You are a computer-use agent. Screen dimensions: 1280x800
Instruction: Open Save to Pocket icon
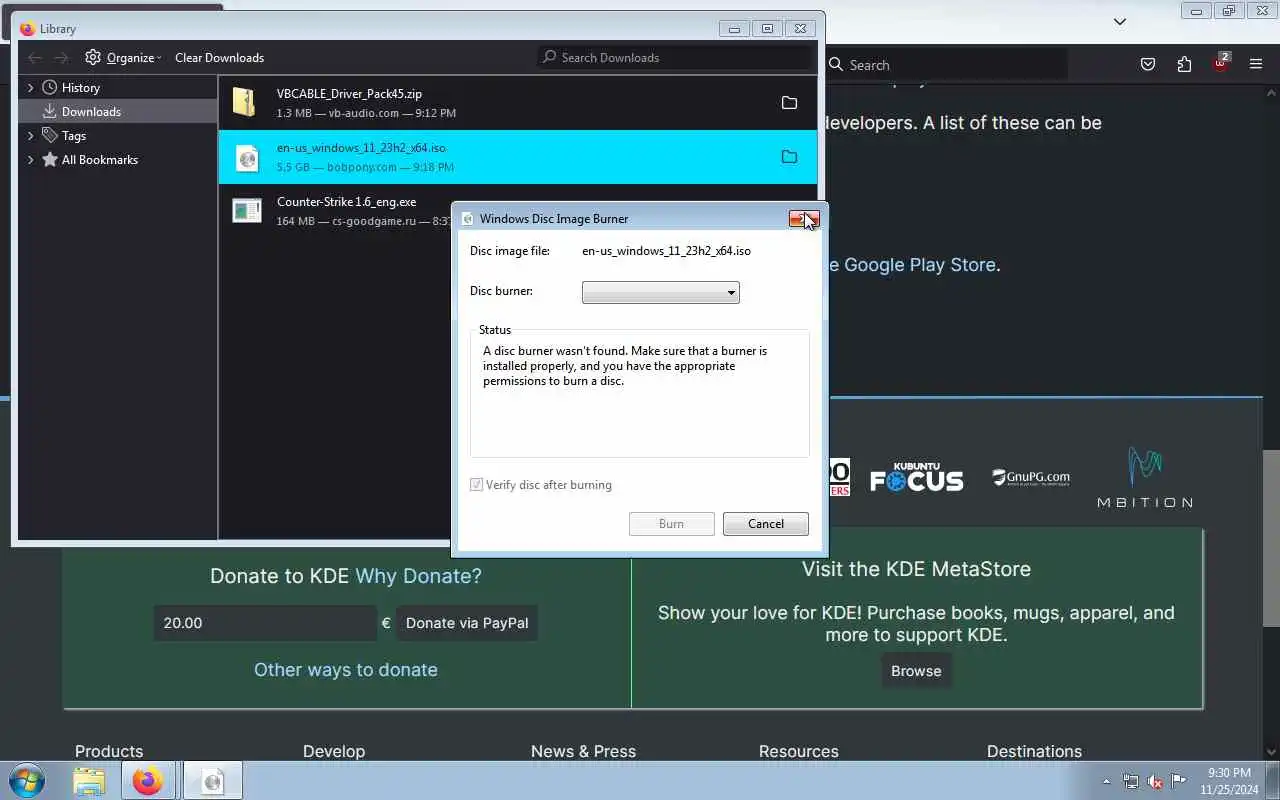pyautogui.click(x=1148, y=65)
